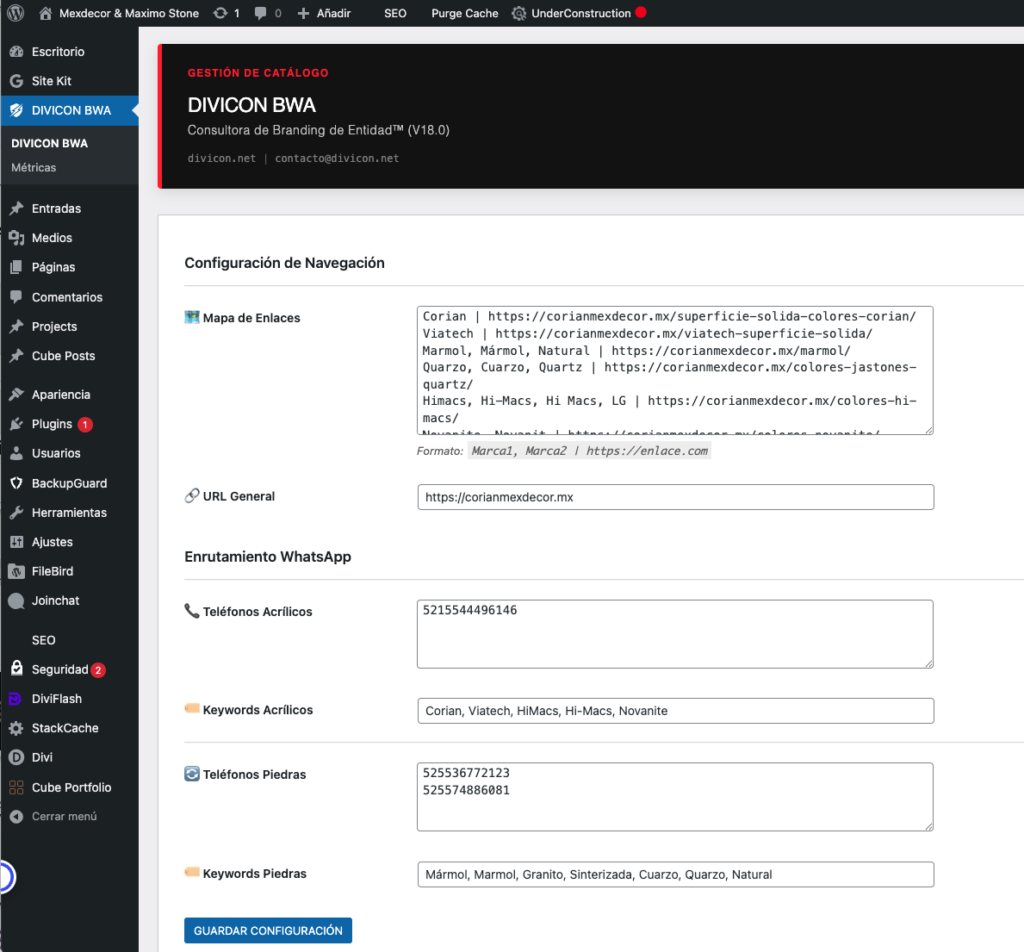1024x952 pixels.
Task: Click the Plugins update badge
Action: tap(85, 424)
